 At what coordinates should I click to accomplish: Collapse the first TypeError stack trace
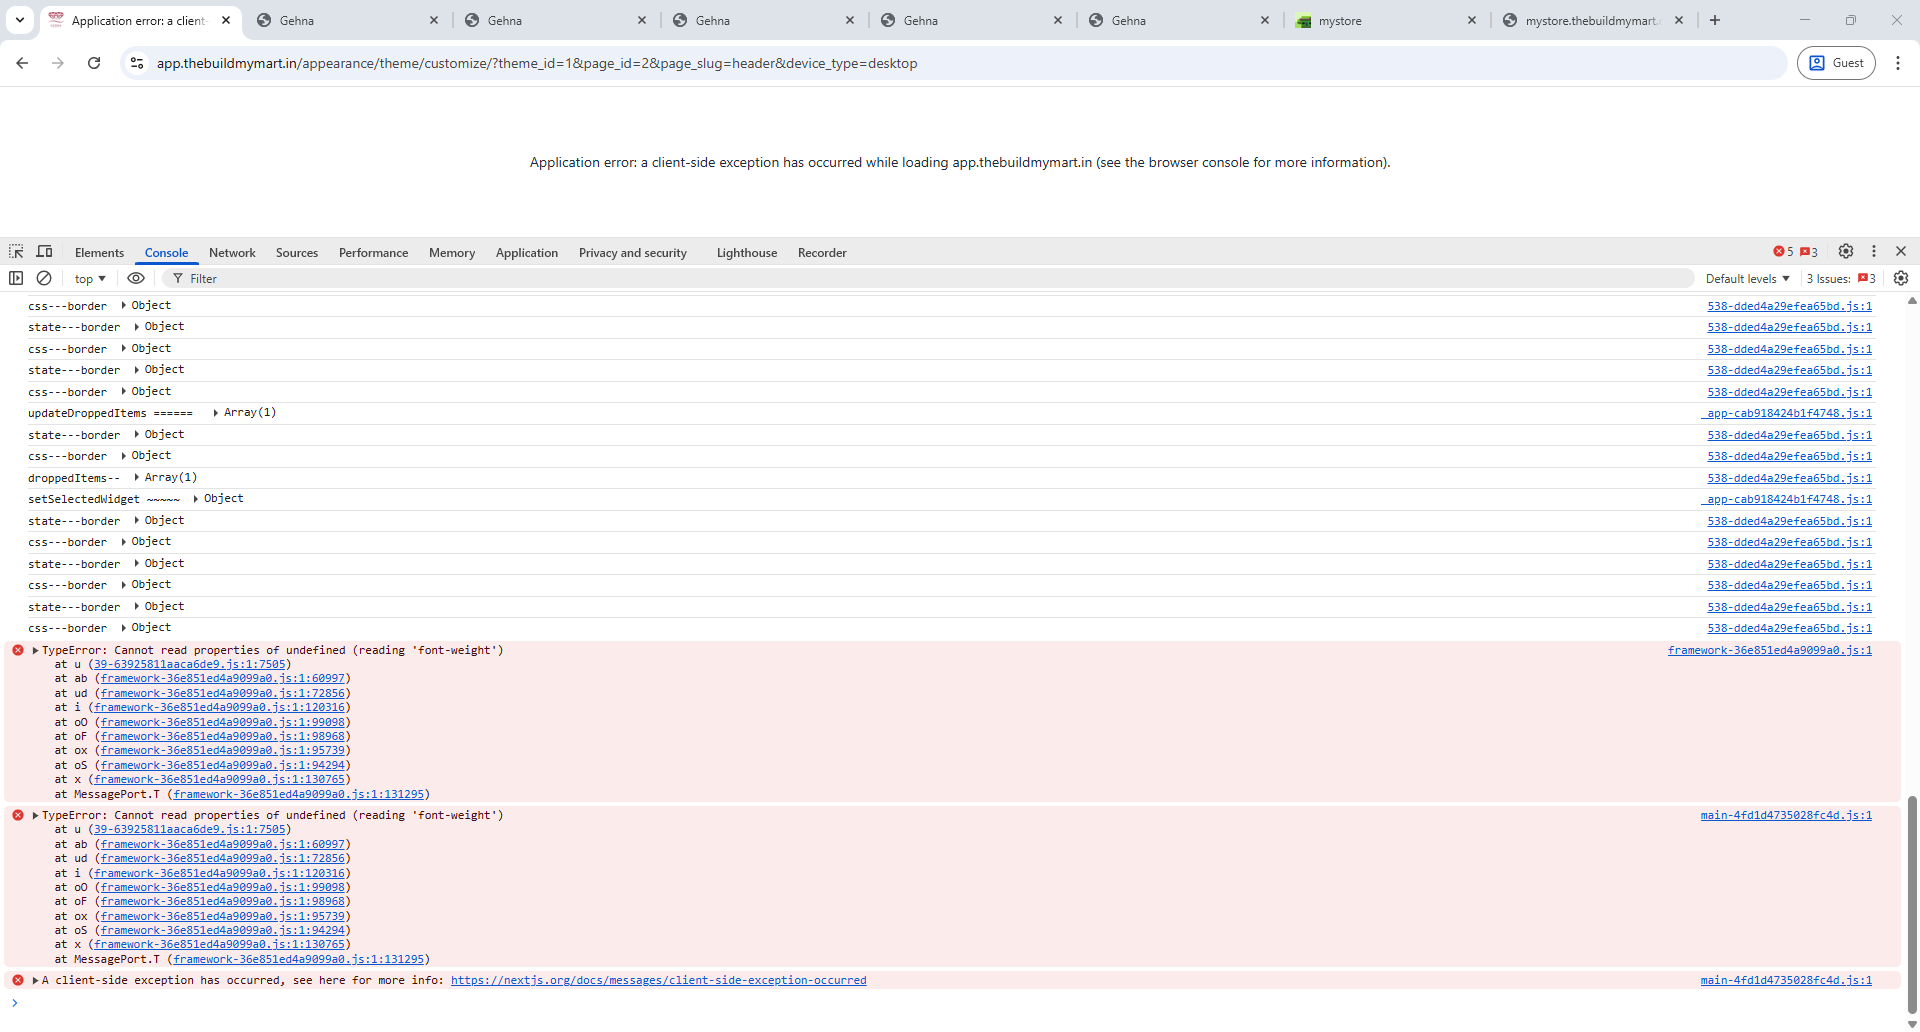tap(35, 650)
